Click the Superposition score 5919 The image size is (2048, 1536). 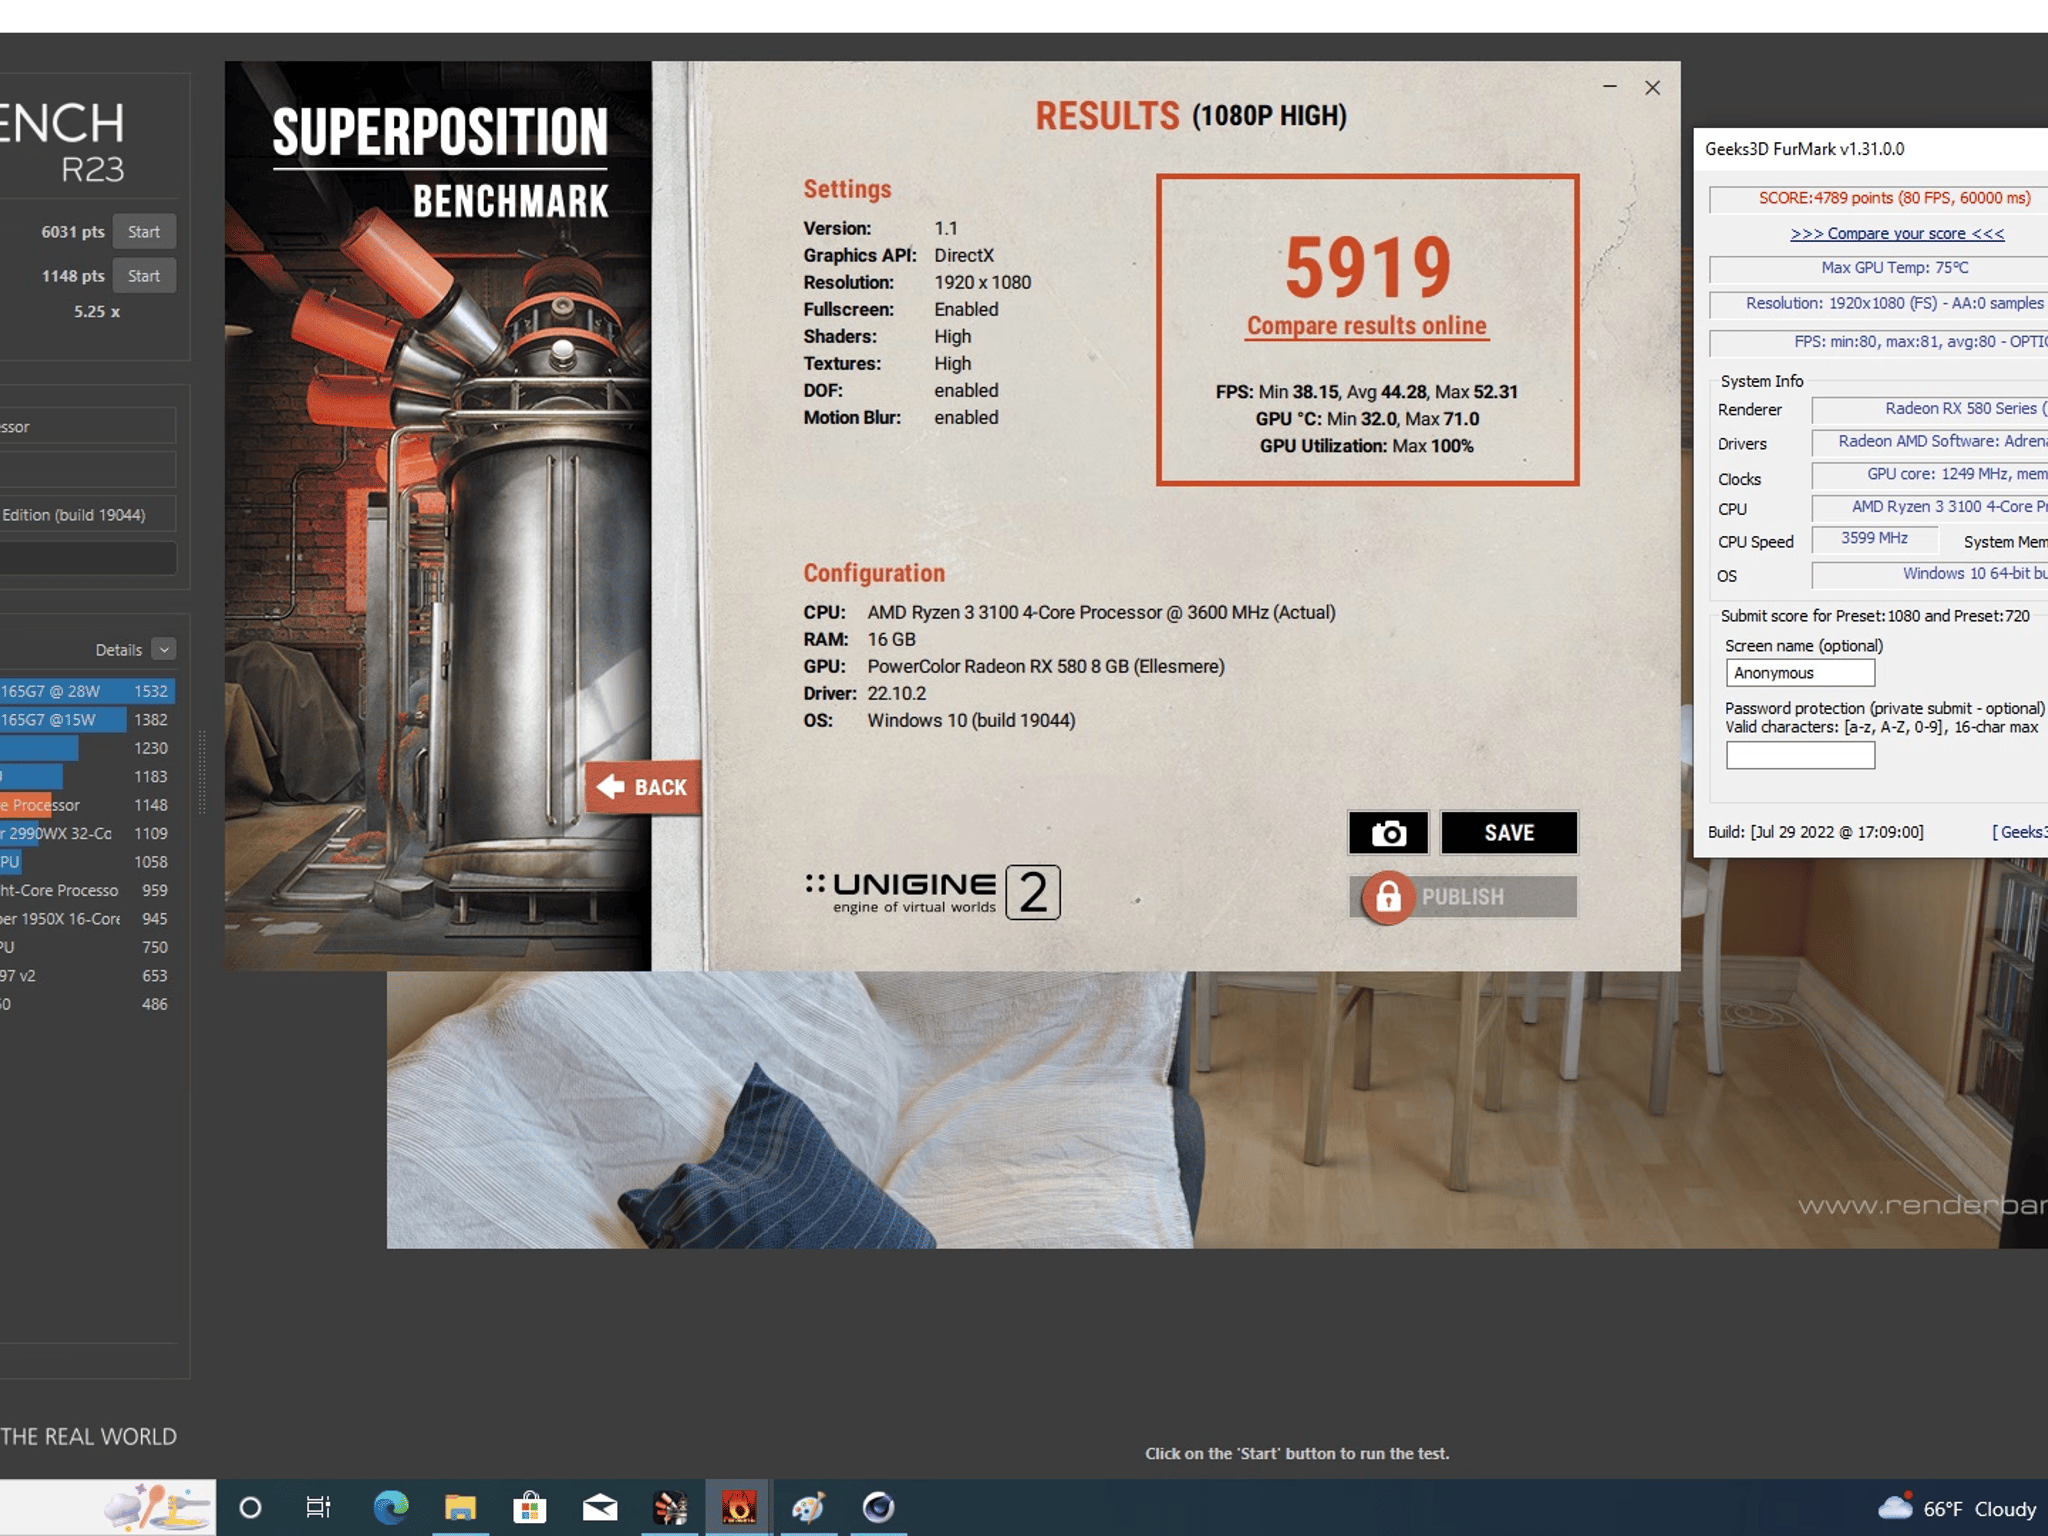click(1367, 268)
